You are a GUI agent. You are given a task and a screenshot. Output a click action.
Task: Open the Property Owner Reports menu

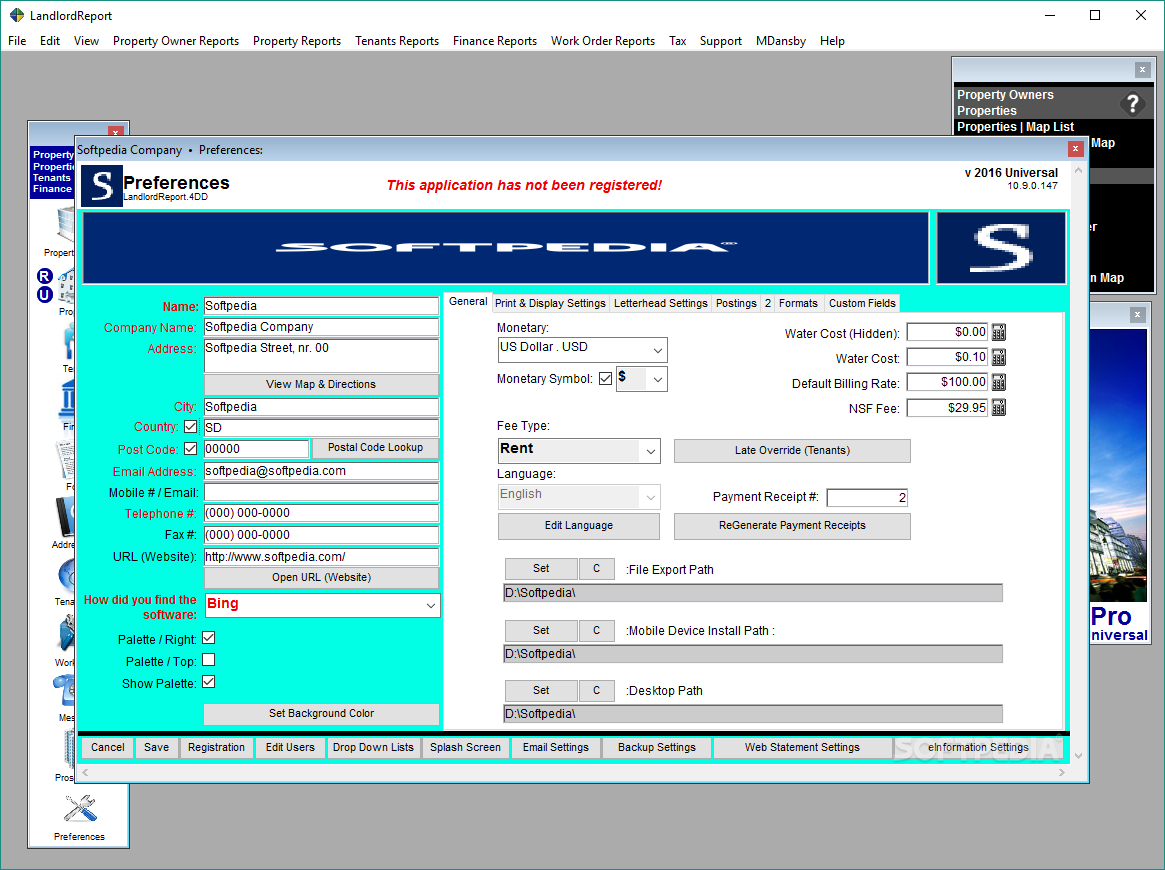tap(176, 41)
